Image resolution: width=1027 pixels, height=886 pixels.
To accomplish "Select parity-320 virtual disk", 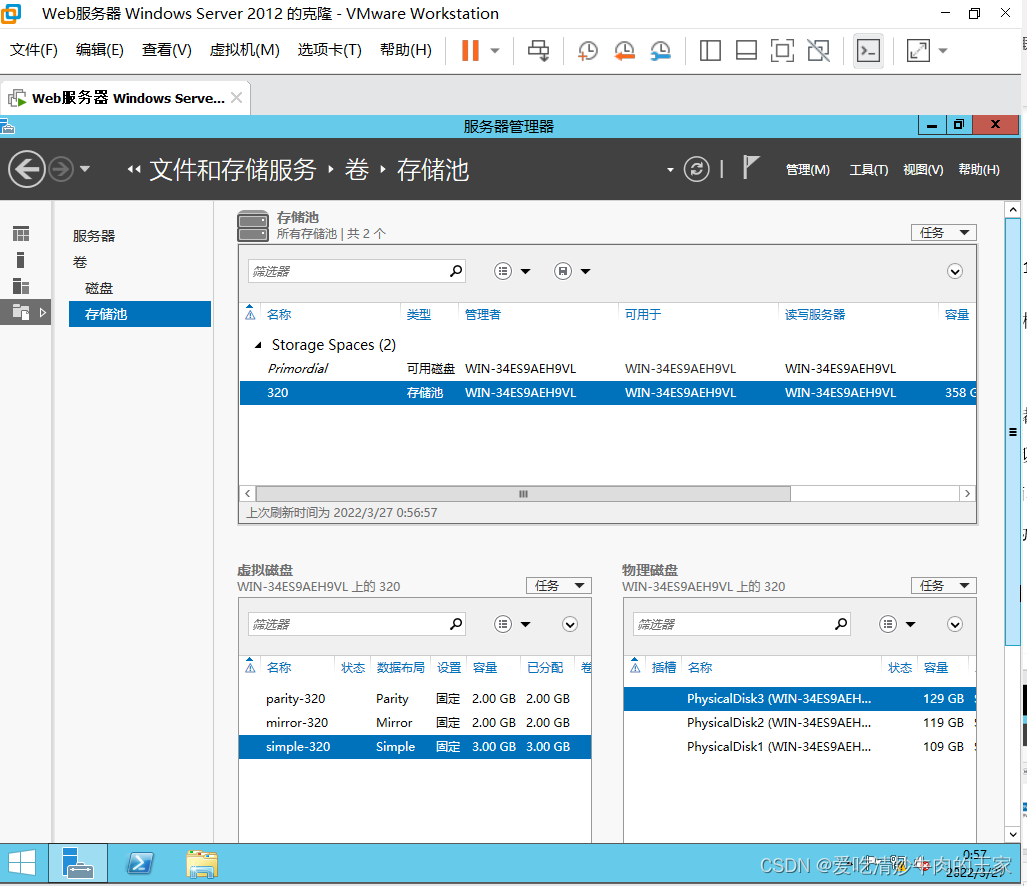I will 415,699.
